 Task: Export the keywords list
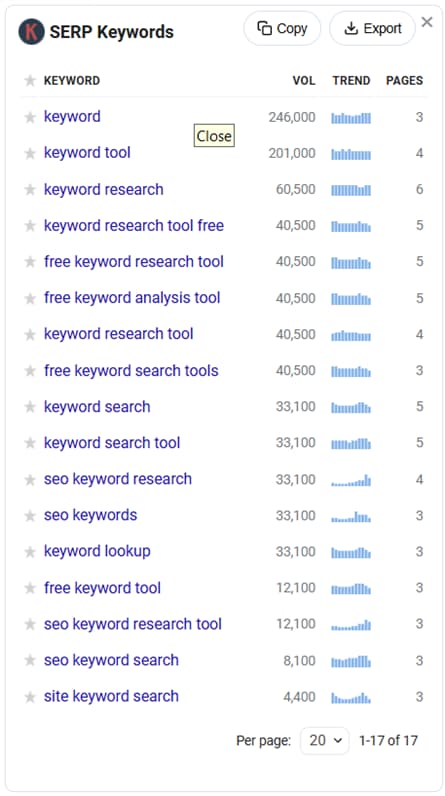372,28
